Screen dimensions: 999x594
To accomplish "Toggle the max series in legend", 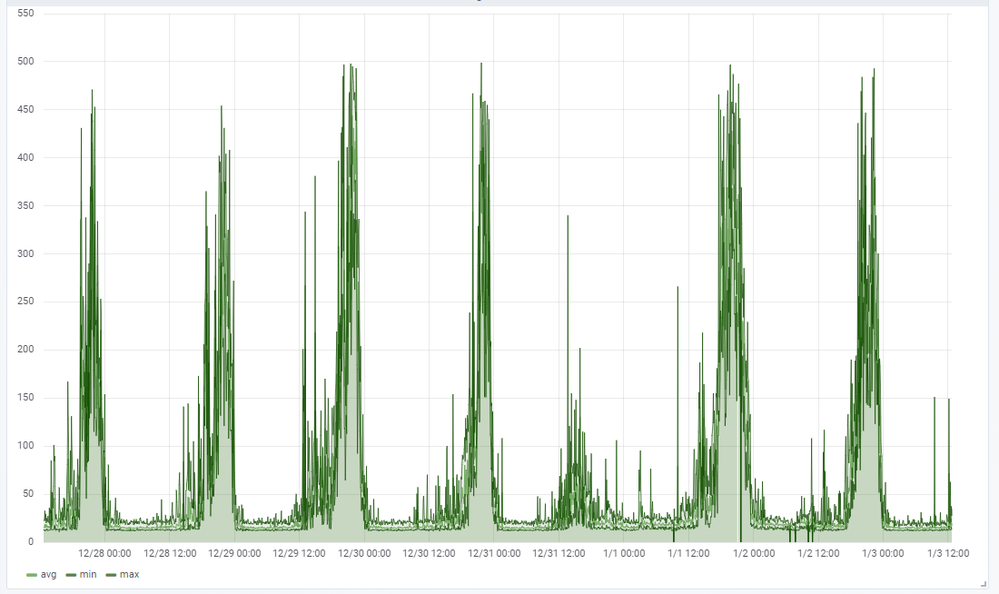I will [x=129, y=574].
